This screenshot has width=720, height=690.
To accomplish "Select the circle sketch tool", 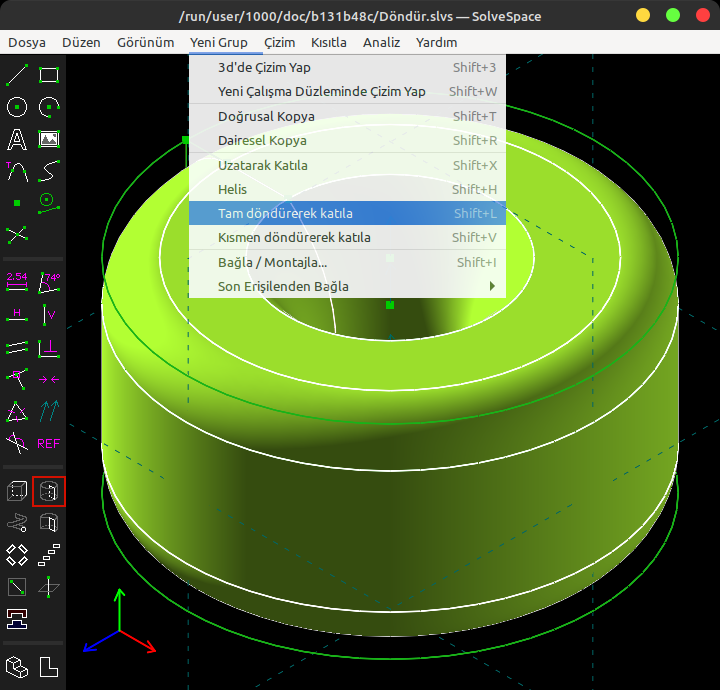I will (x=17, y=107).
